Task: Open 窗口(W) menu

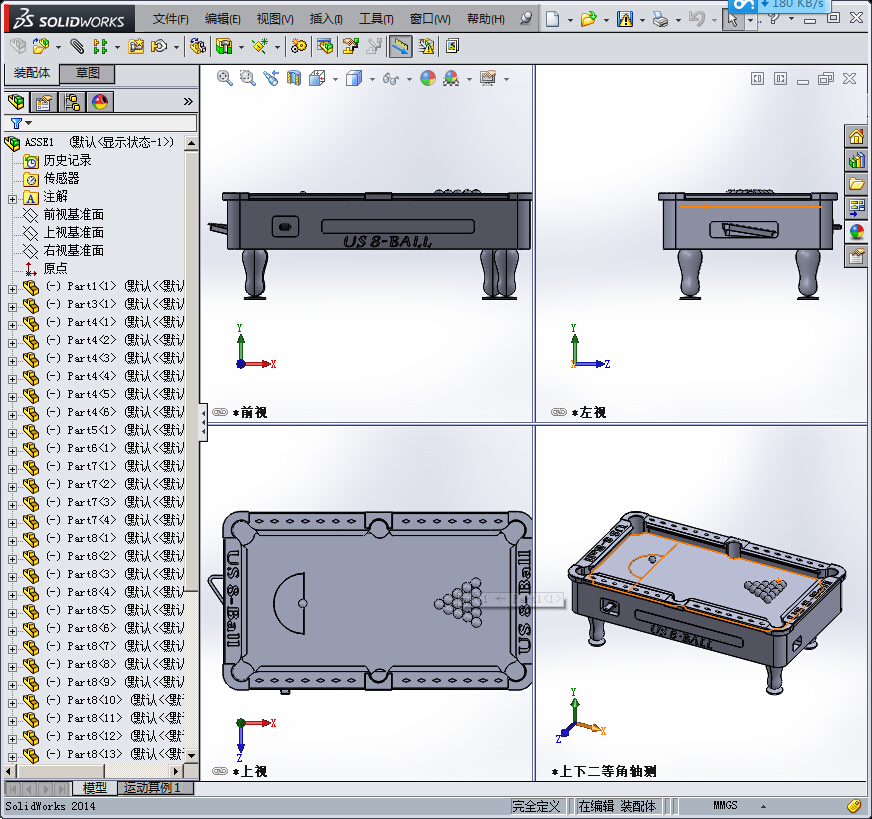Action: (430, 19)
